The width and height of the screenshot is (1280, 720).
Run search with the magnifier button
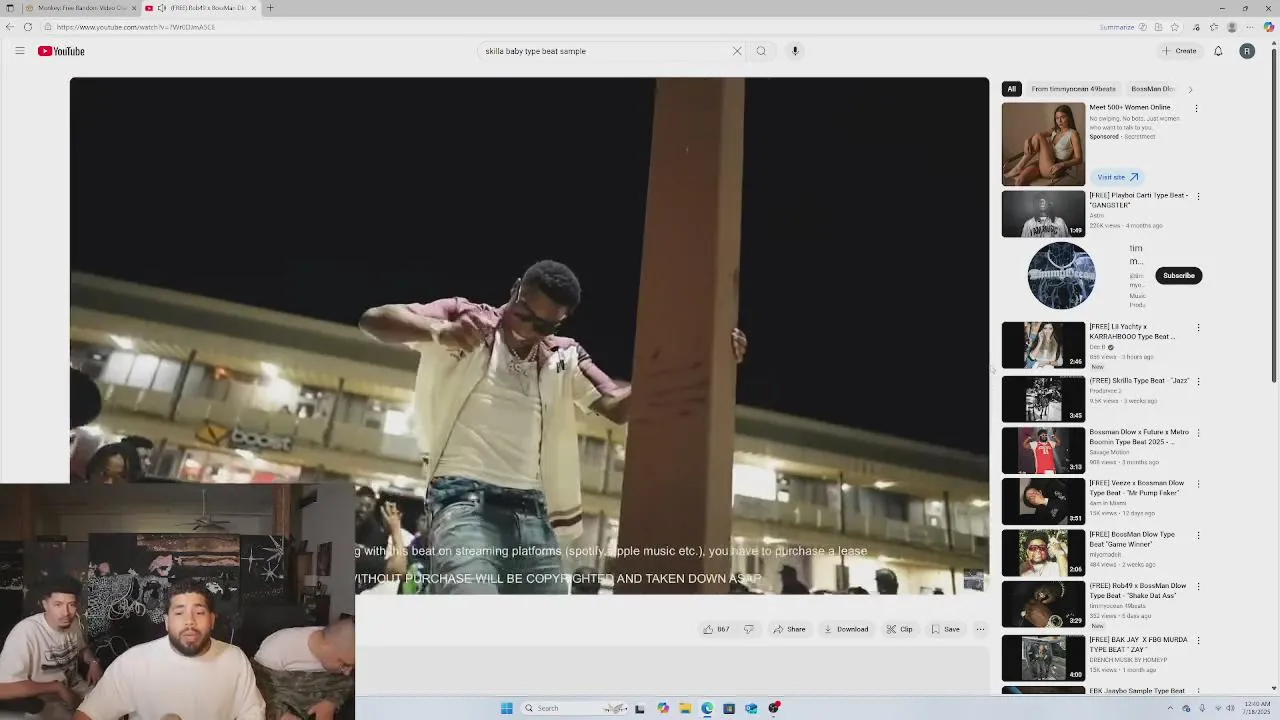761,51
